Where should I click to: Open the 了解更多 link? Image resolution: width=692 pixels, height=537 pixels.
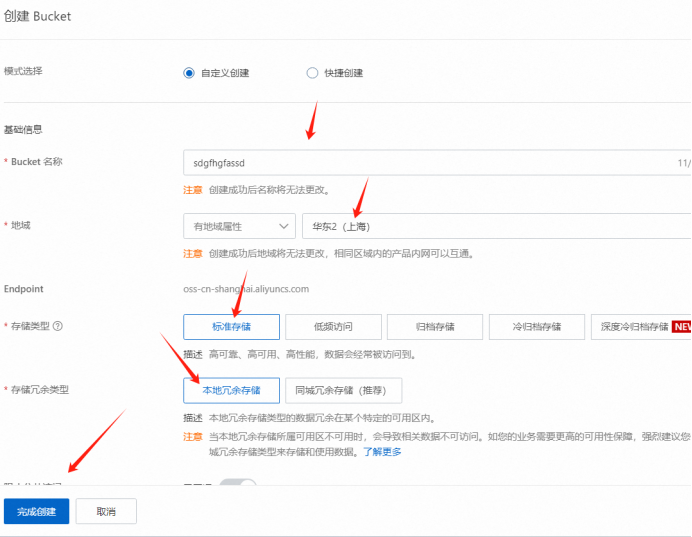[x=381, y=451]
